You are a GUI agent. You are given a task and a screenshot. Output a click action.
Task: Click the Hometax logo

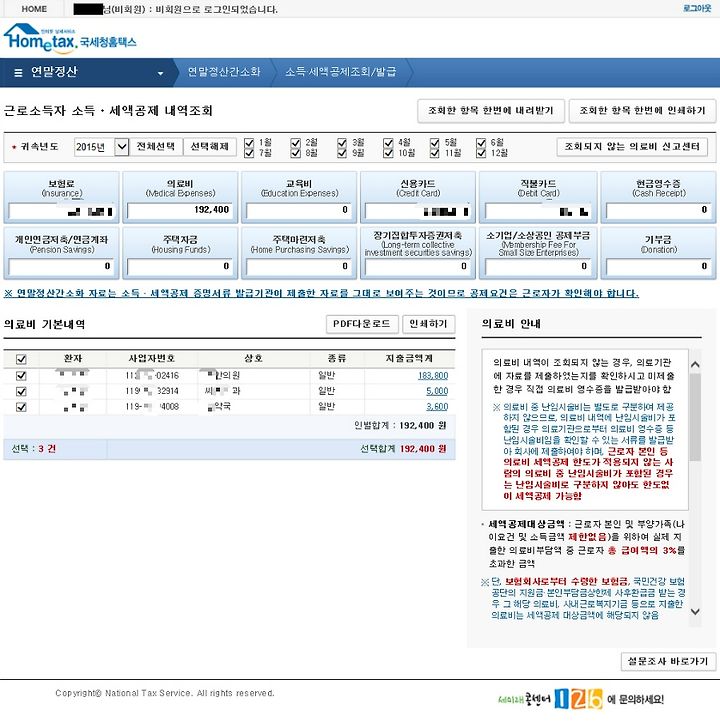pyautogui.click(x=70, y=37)
